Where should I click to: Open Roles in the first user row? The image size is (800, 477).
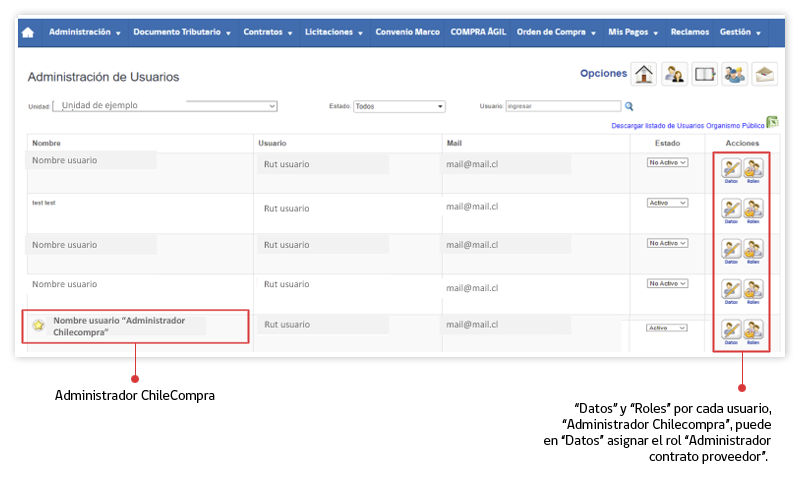[x=753, y=170]
